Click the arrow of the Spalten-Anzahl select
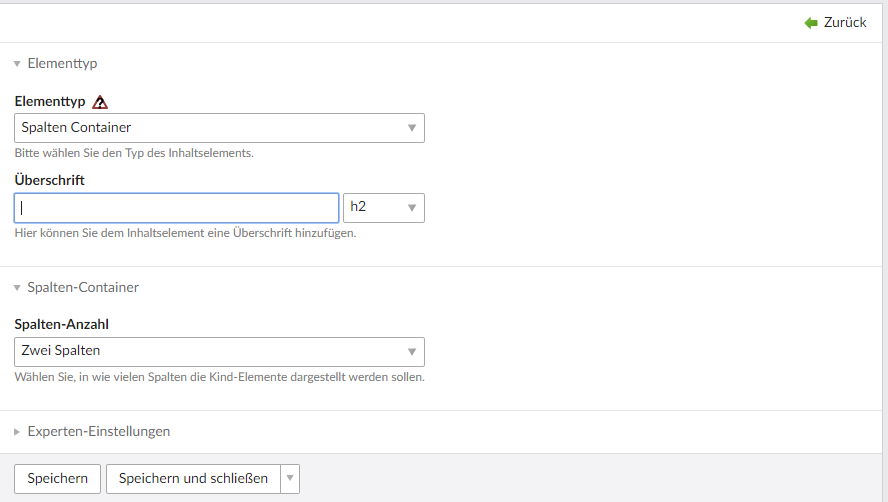 point(412,352)
